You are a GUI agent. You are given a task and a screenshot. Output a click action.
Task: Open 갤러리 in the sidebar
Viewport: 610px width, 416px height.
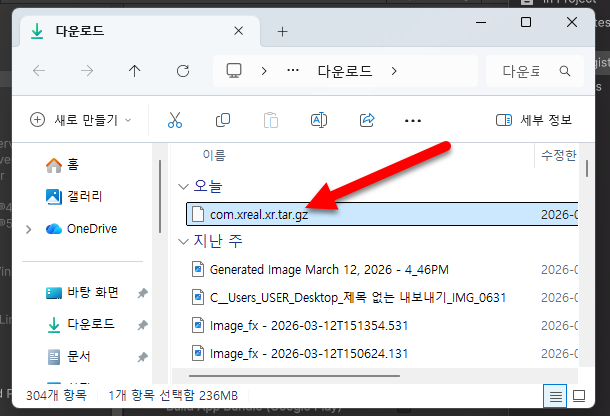(x=74, y=197)
